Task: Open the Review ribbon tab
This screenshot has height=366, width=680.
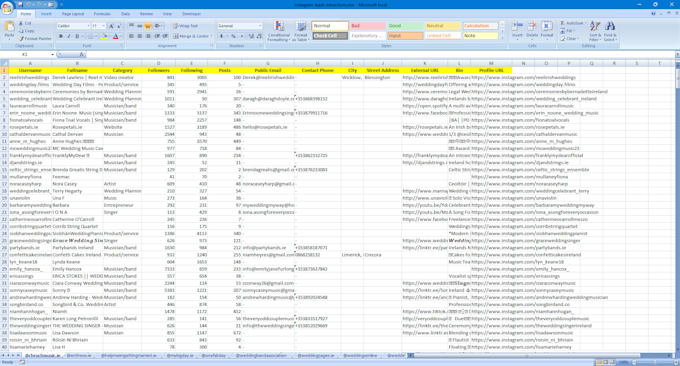Action: (147, 14)
